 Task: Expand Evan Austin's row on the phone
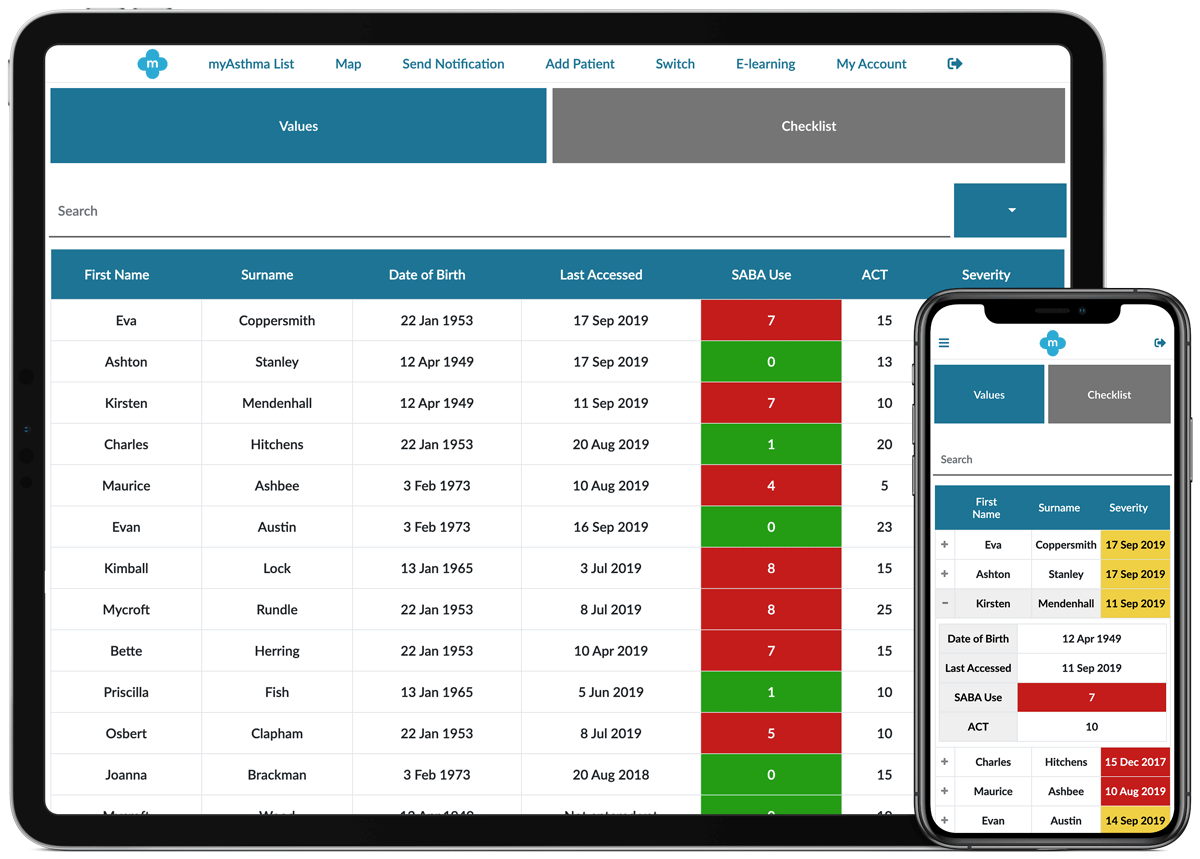pyautogui.click(x=945, y=820)
